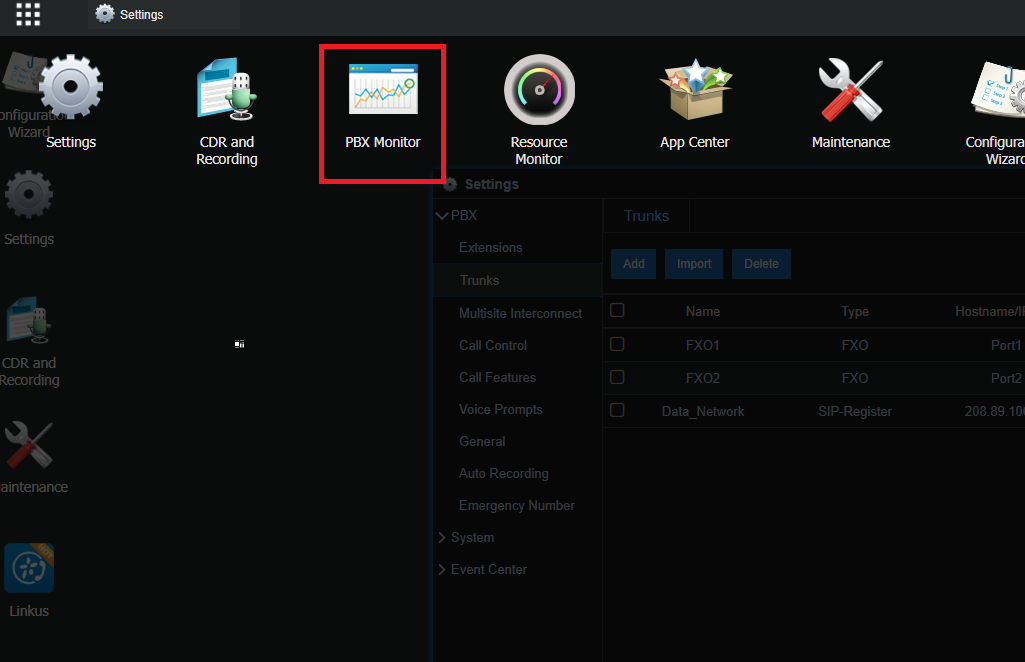This screenshot has width=1025, height=662.
Task: Click the Add trunk button
Action: tap(633, 264)
